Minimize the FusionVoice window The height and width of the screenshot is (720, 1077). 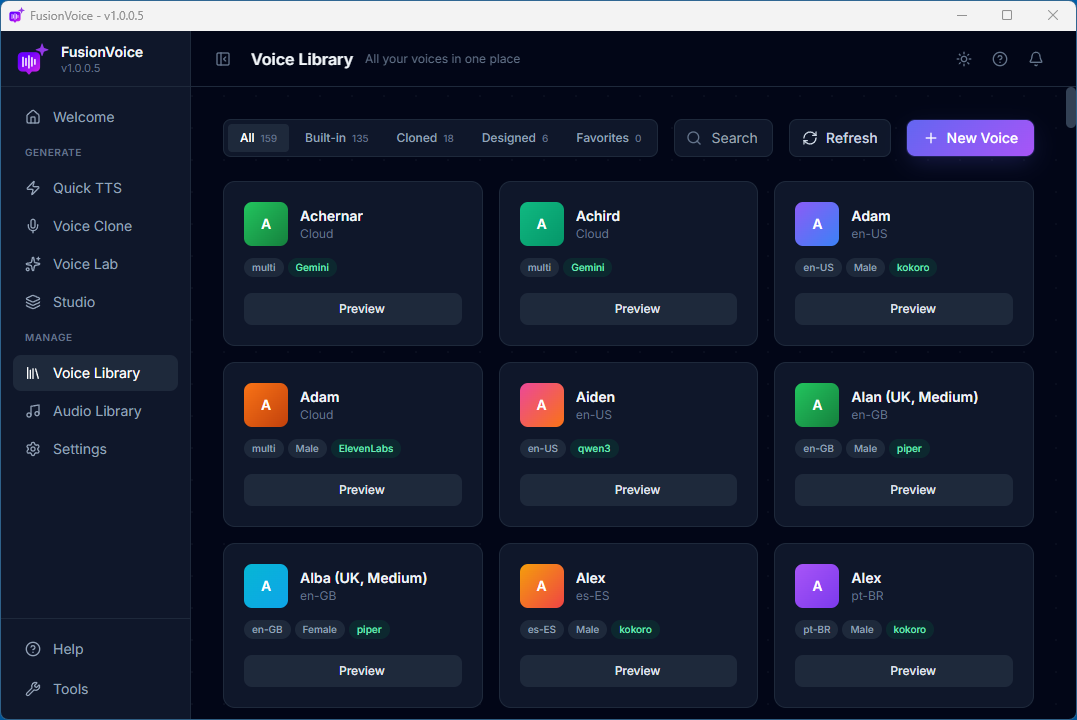pos(962,15)
